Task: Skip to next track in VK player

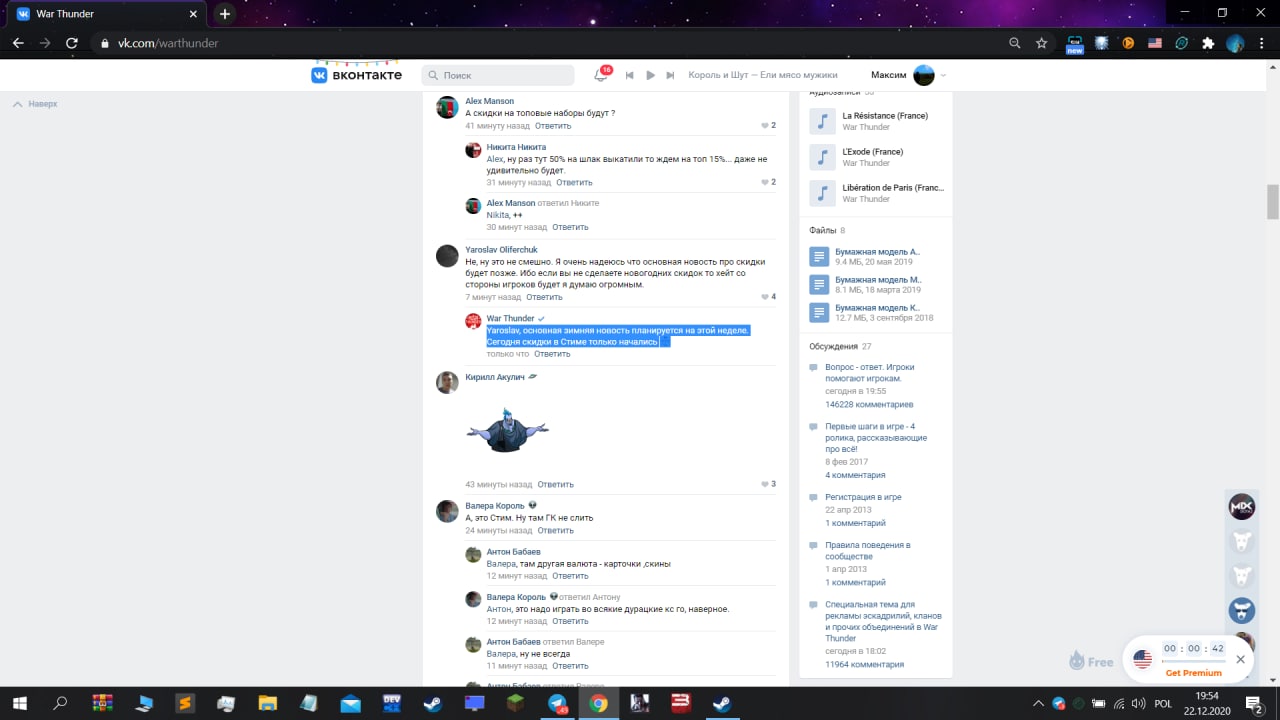Action: point(671,75)
